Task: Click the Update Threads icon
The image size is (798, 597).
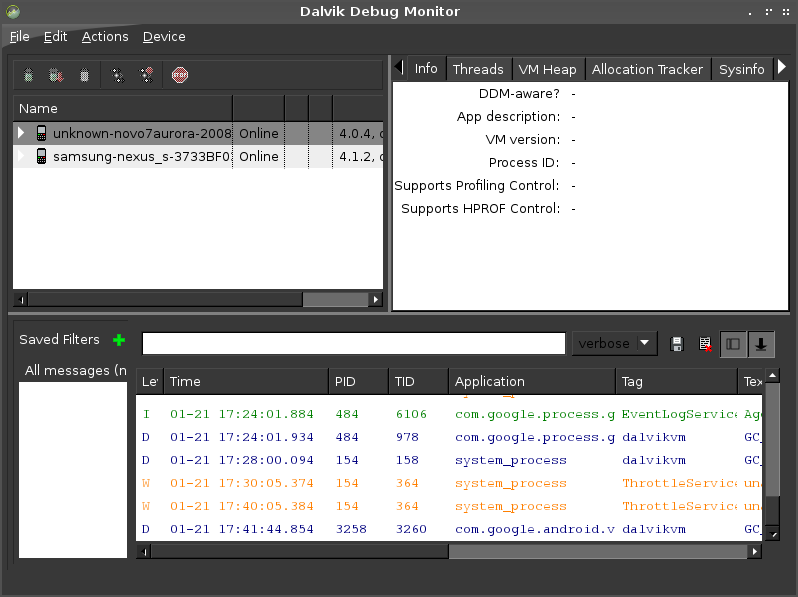Action: pos(118,75)
